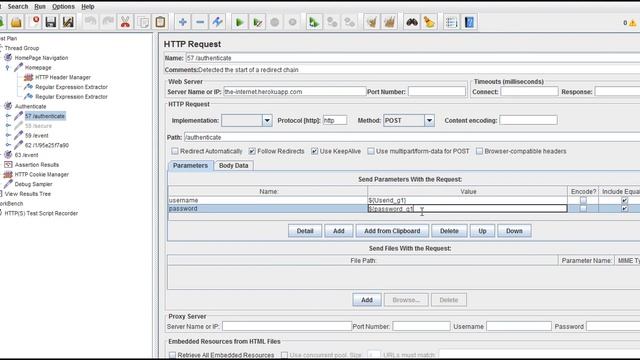Click the Detail button
Image resolution: width=640 pixels, height=360 pixels.
305,231
